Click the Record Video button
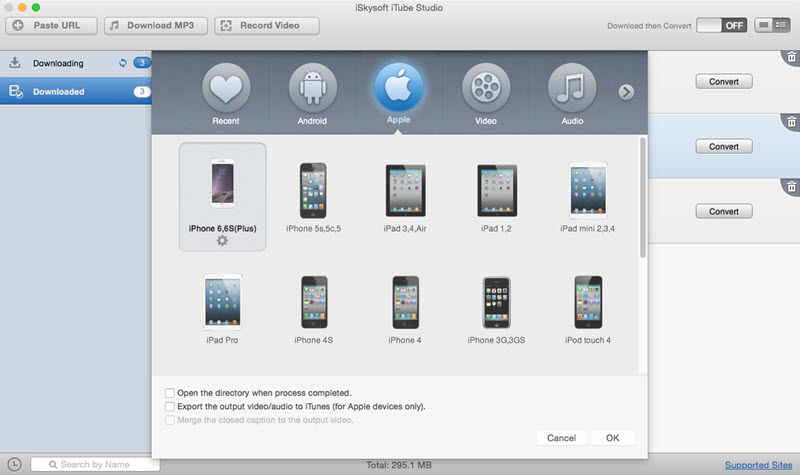 click(267, 26)
